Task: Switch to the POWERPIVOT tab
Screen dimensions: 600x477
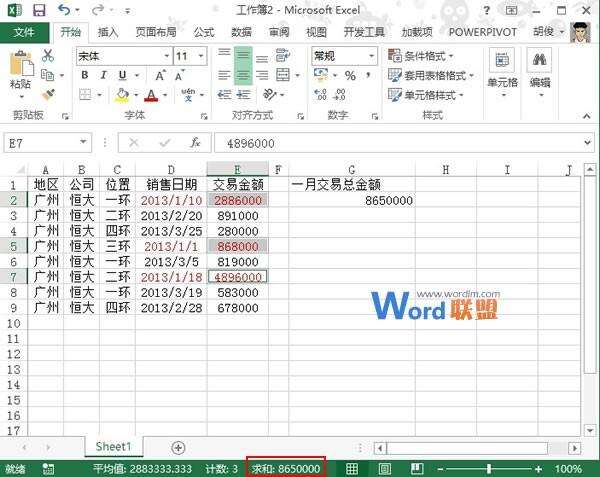Action: tap(483, 33)
